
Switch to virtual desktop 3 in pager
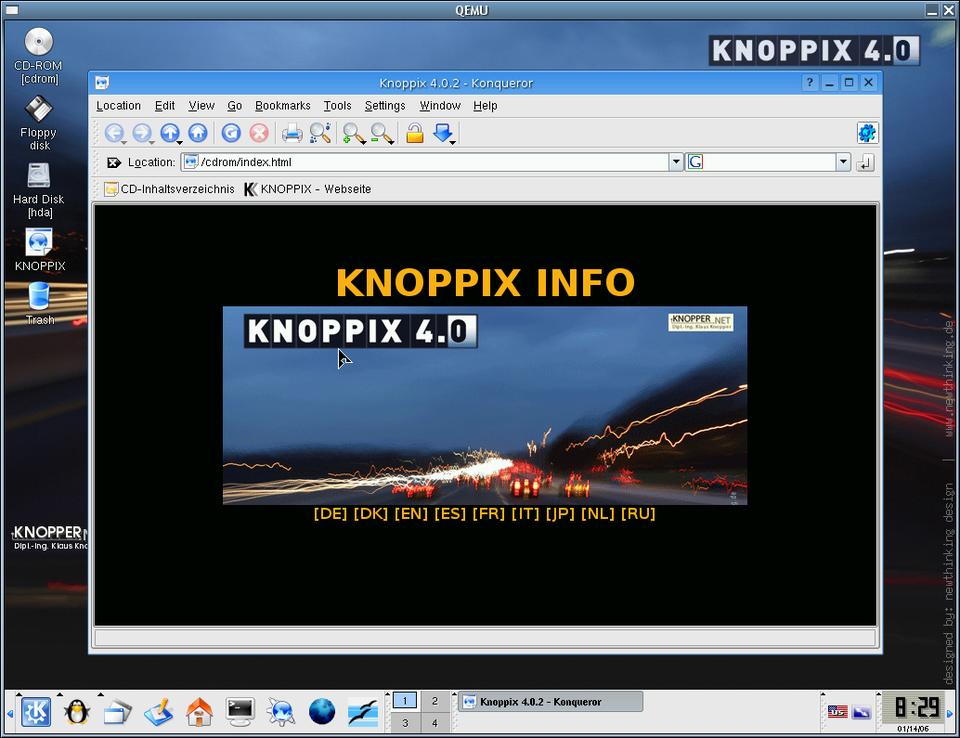404,723
